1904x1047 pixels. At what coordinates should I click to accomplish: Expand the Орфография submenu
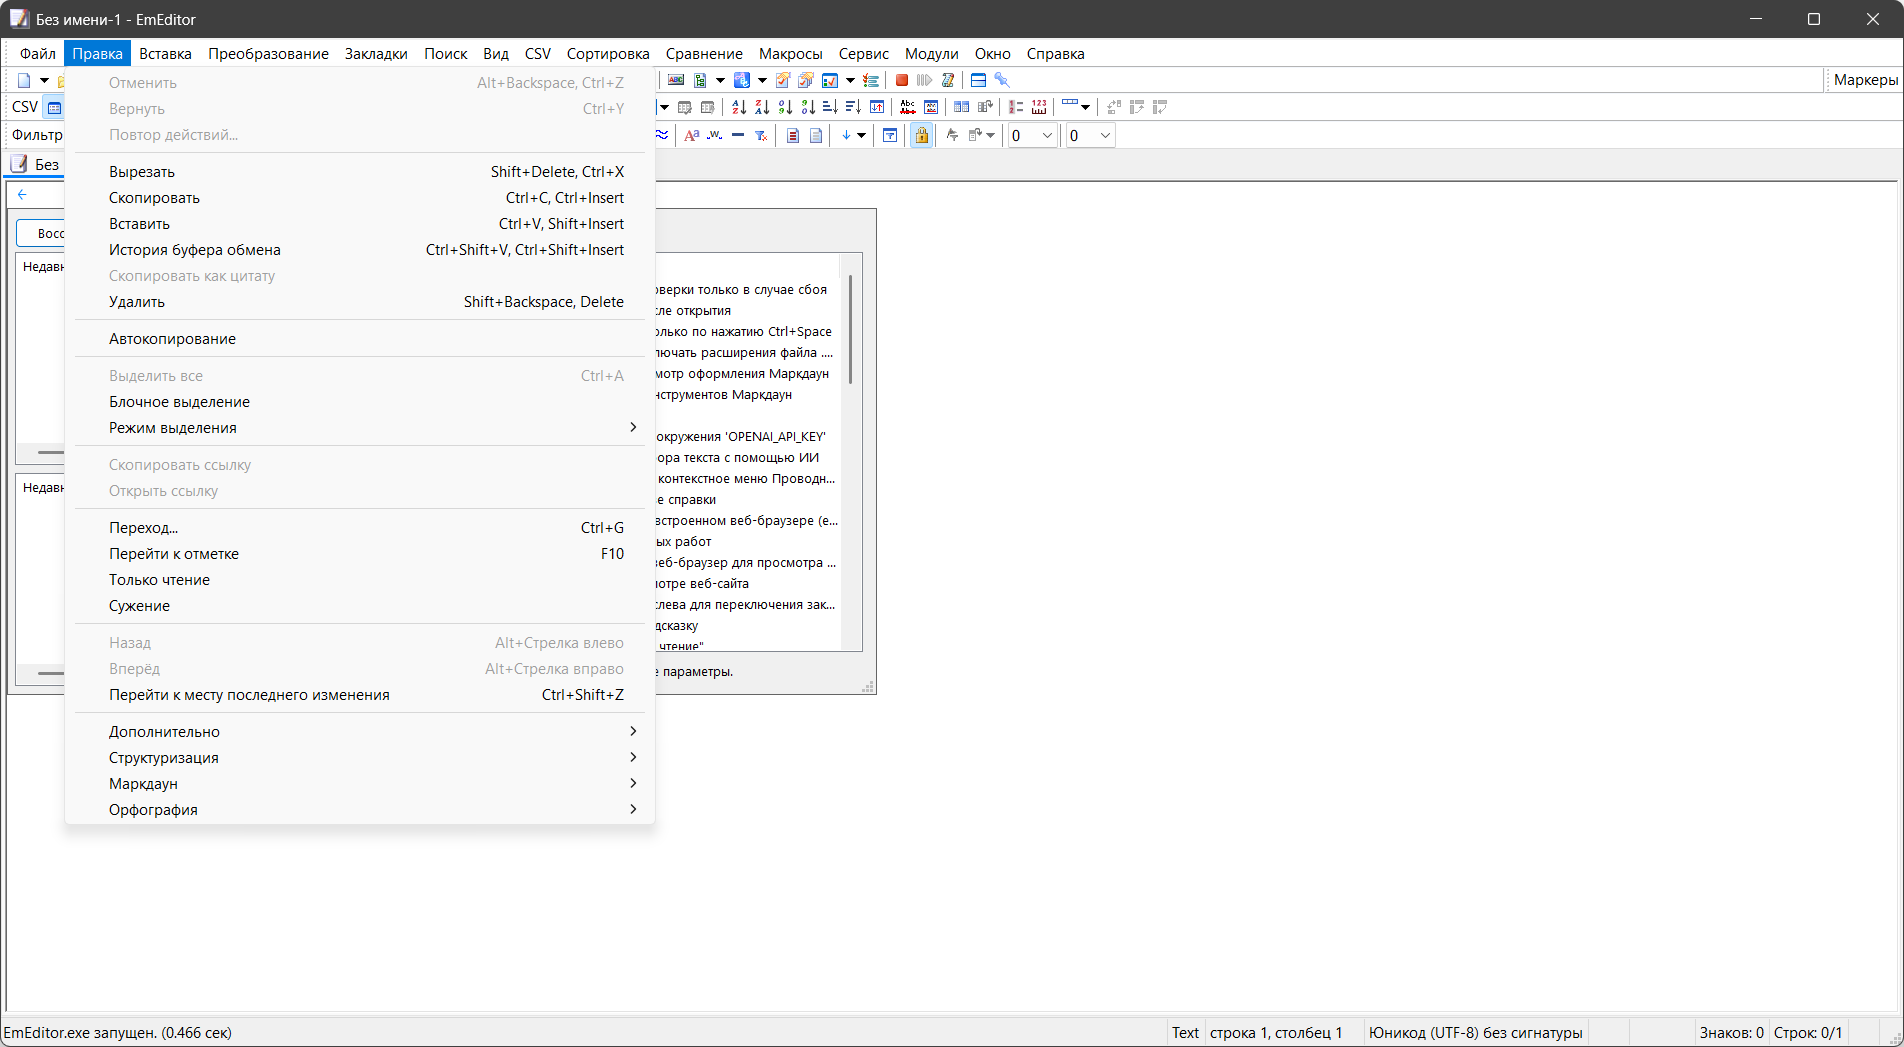coord(360,810)
